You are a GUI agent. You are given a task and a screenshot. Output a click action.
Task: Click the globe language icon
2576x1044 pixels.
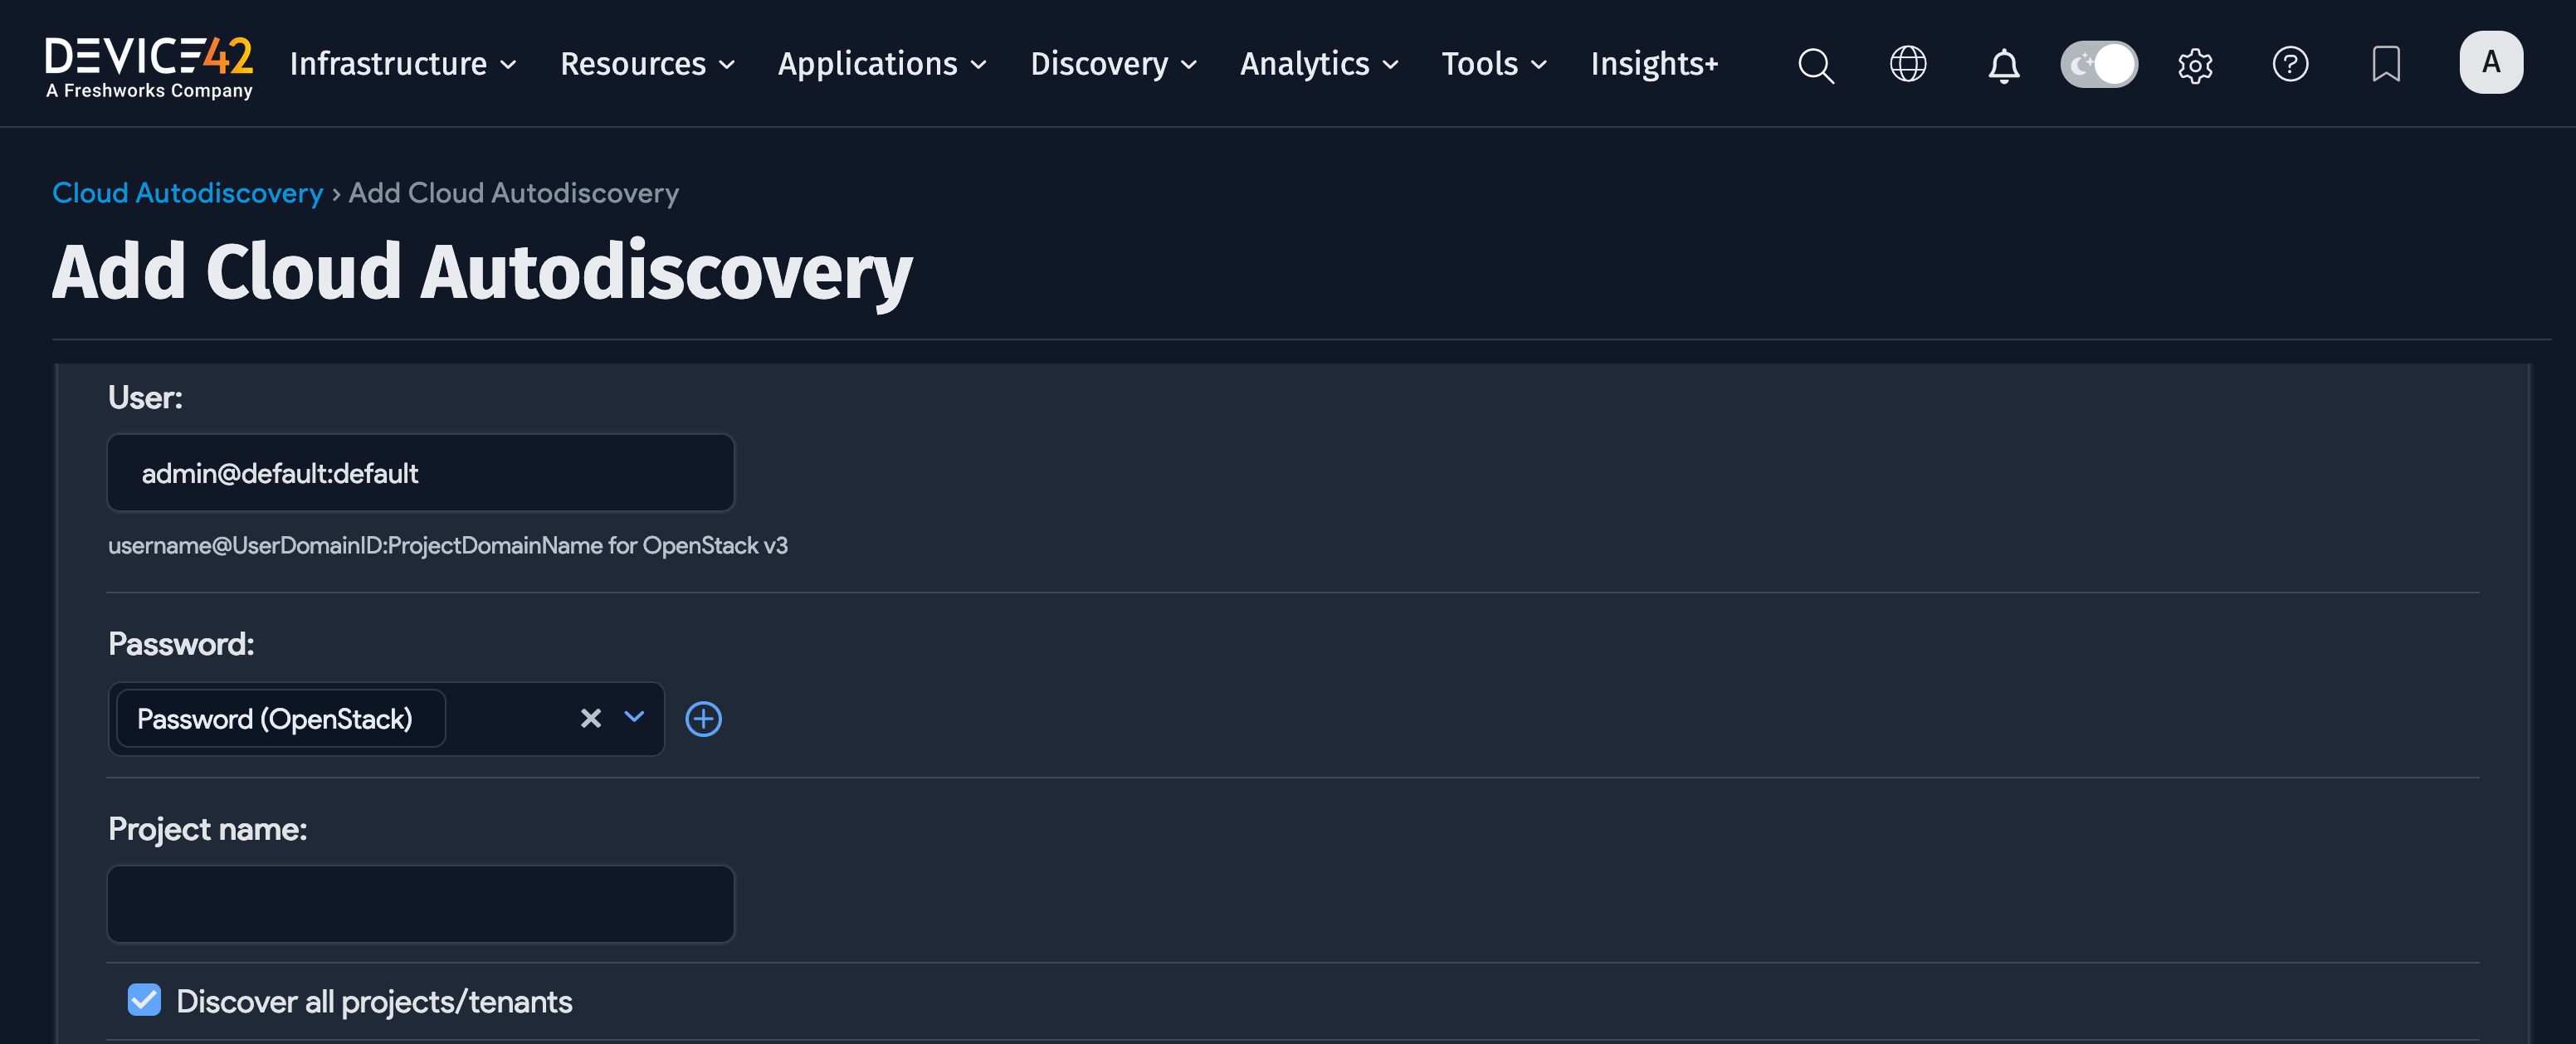tap(1908, 64)
